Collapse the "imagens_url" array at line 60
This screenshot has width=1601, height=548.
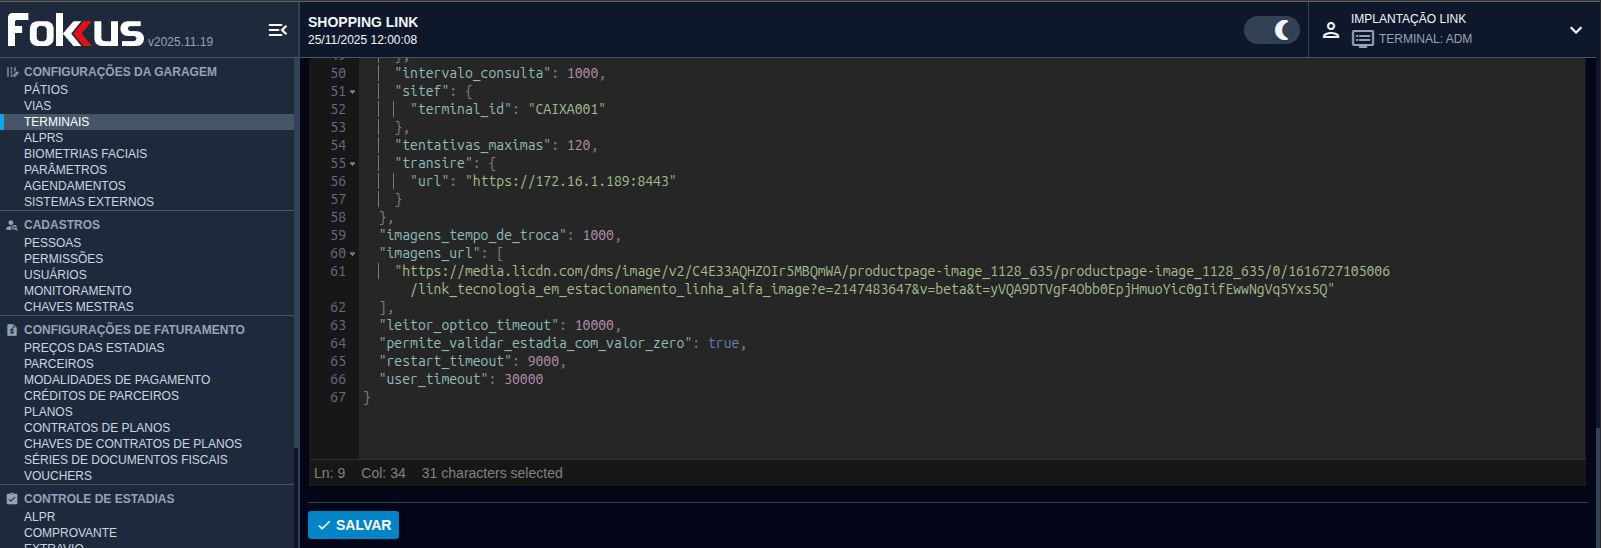(353, 254)
